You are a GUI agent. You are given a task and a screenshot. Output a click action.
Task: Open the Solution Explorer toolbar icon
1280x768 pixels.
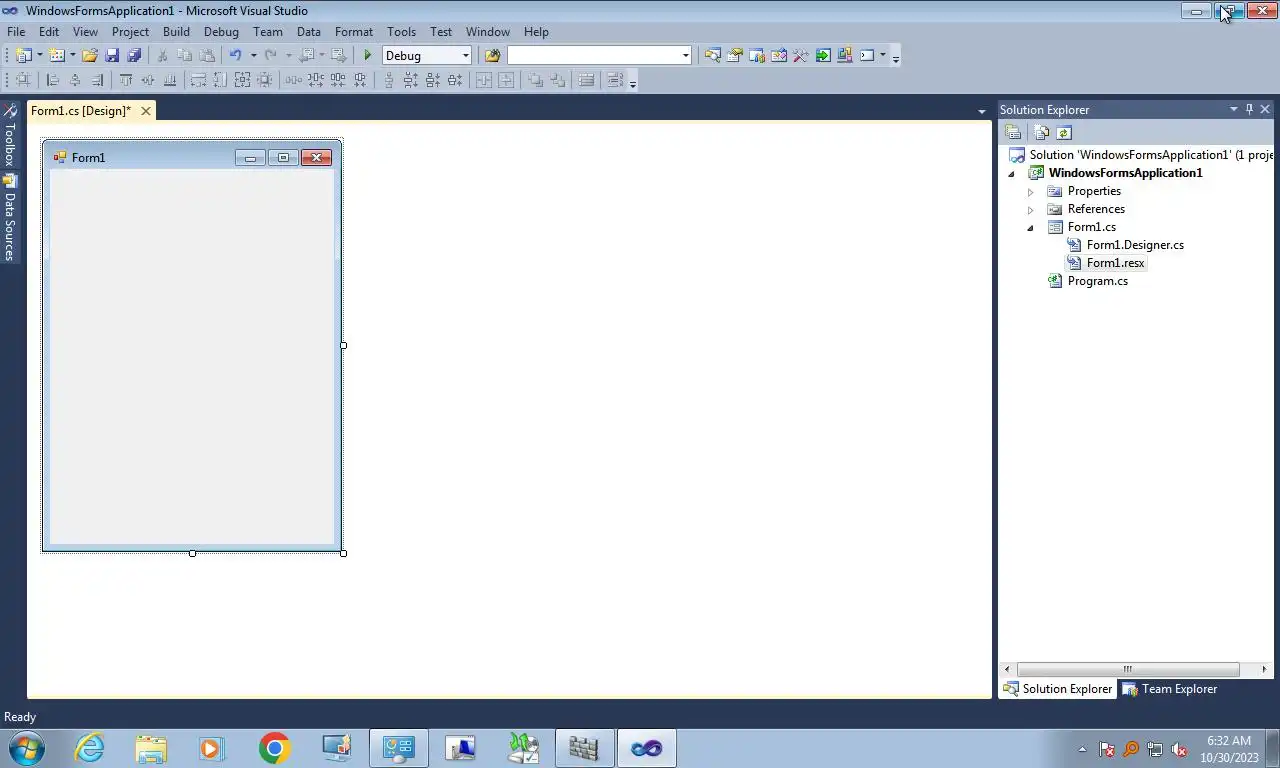(x=712, y=56)
